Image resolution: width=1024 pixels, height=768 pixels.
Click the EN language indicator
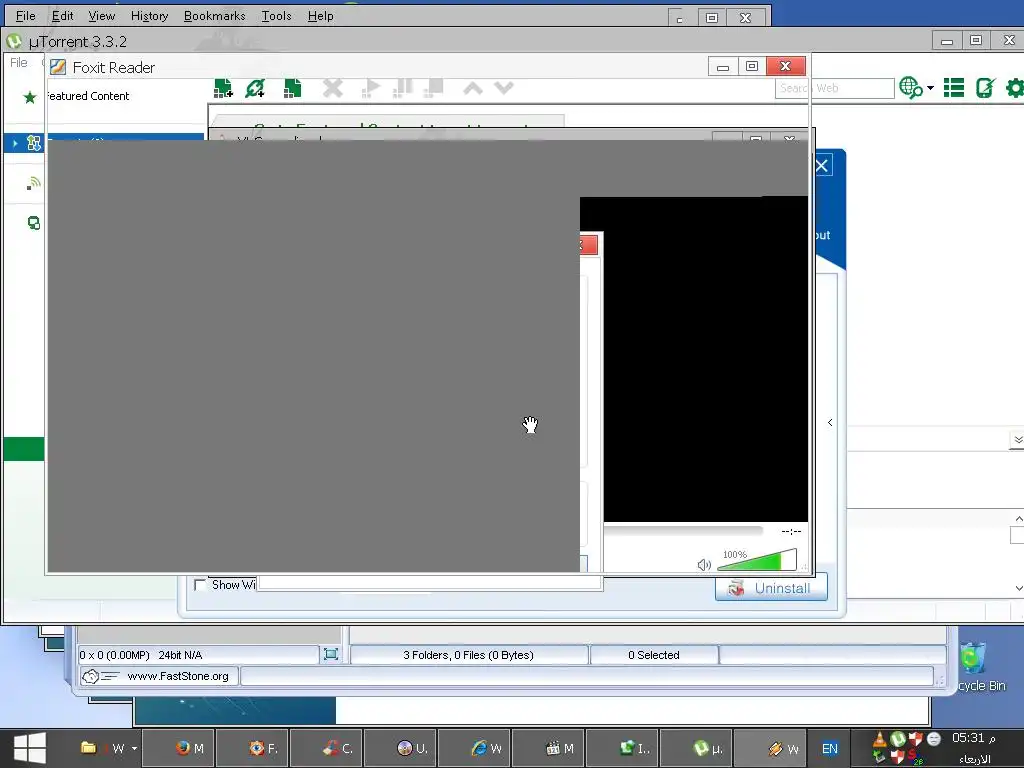829,749
